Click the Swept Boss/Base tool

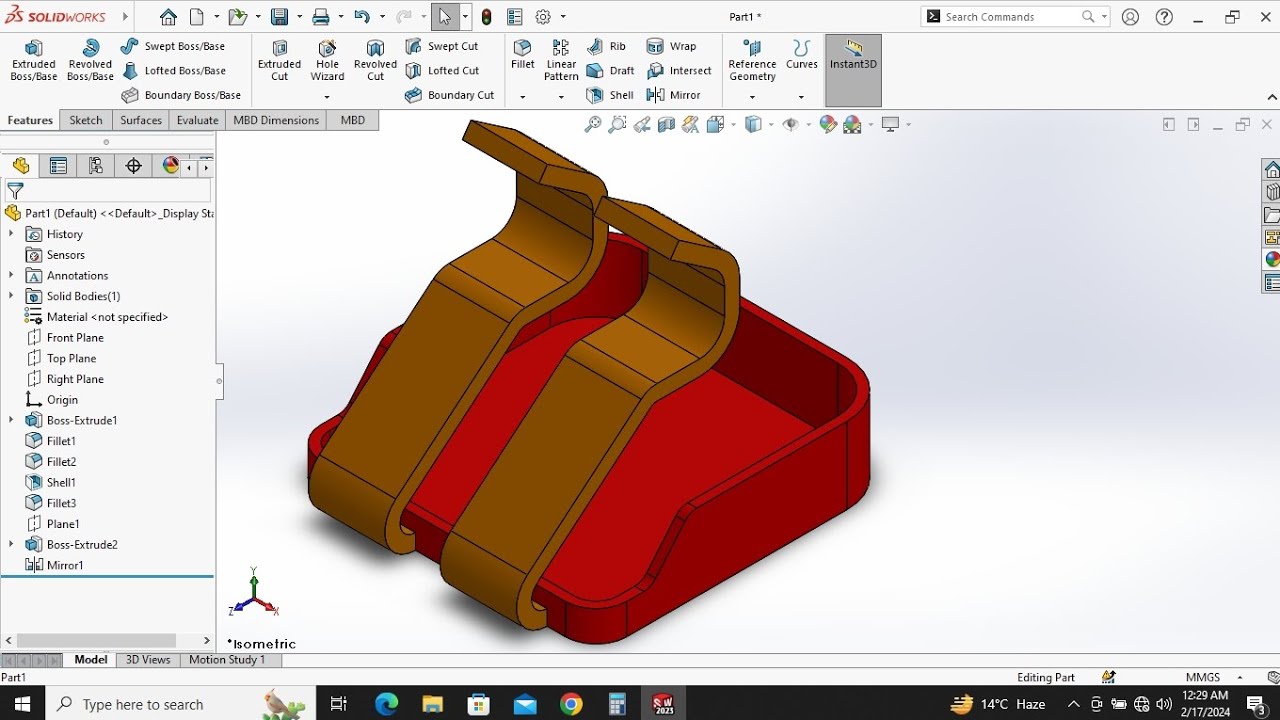(x=173, y=46)
